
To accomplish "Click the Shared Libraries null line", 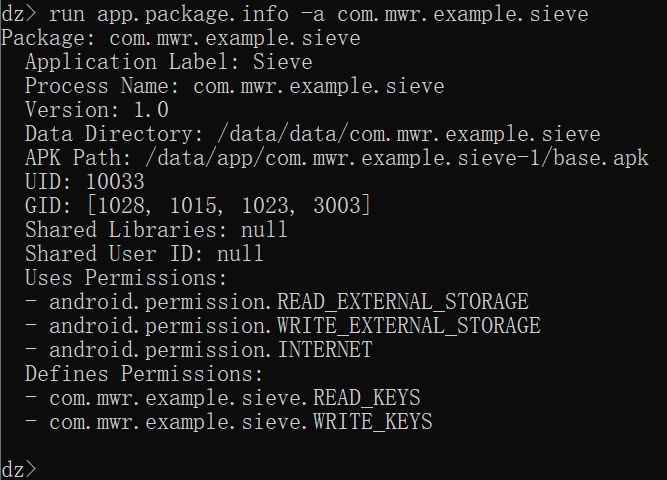I will pyautogui.click(x=156, y=230).
